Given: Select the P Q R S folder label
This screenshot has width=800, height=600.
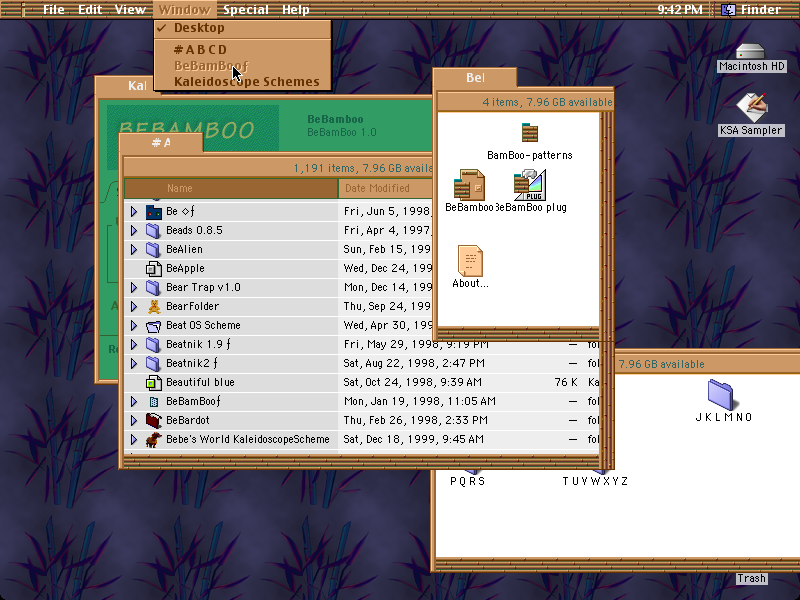Looking at the screenshot, I should point(467,481).
